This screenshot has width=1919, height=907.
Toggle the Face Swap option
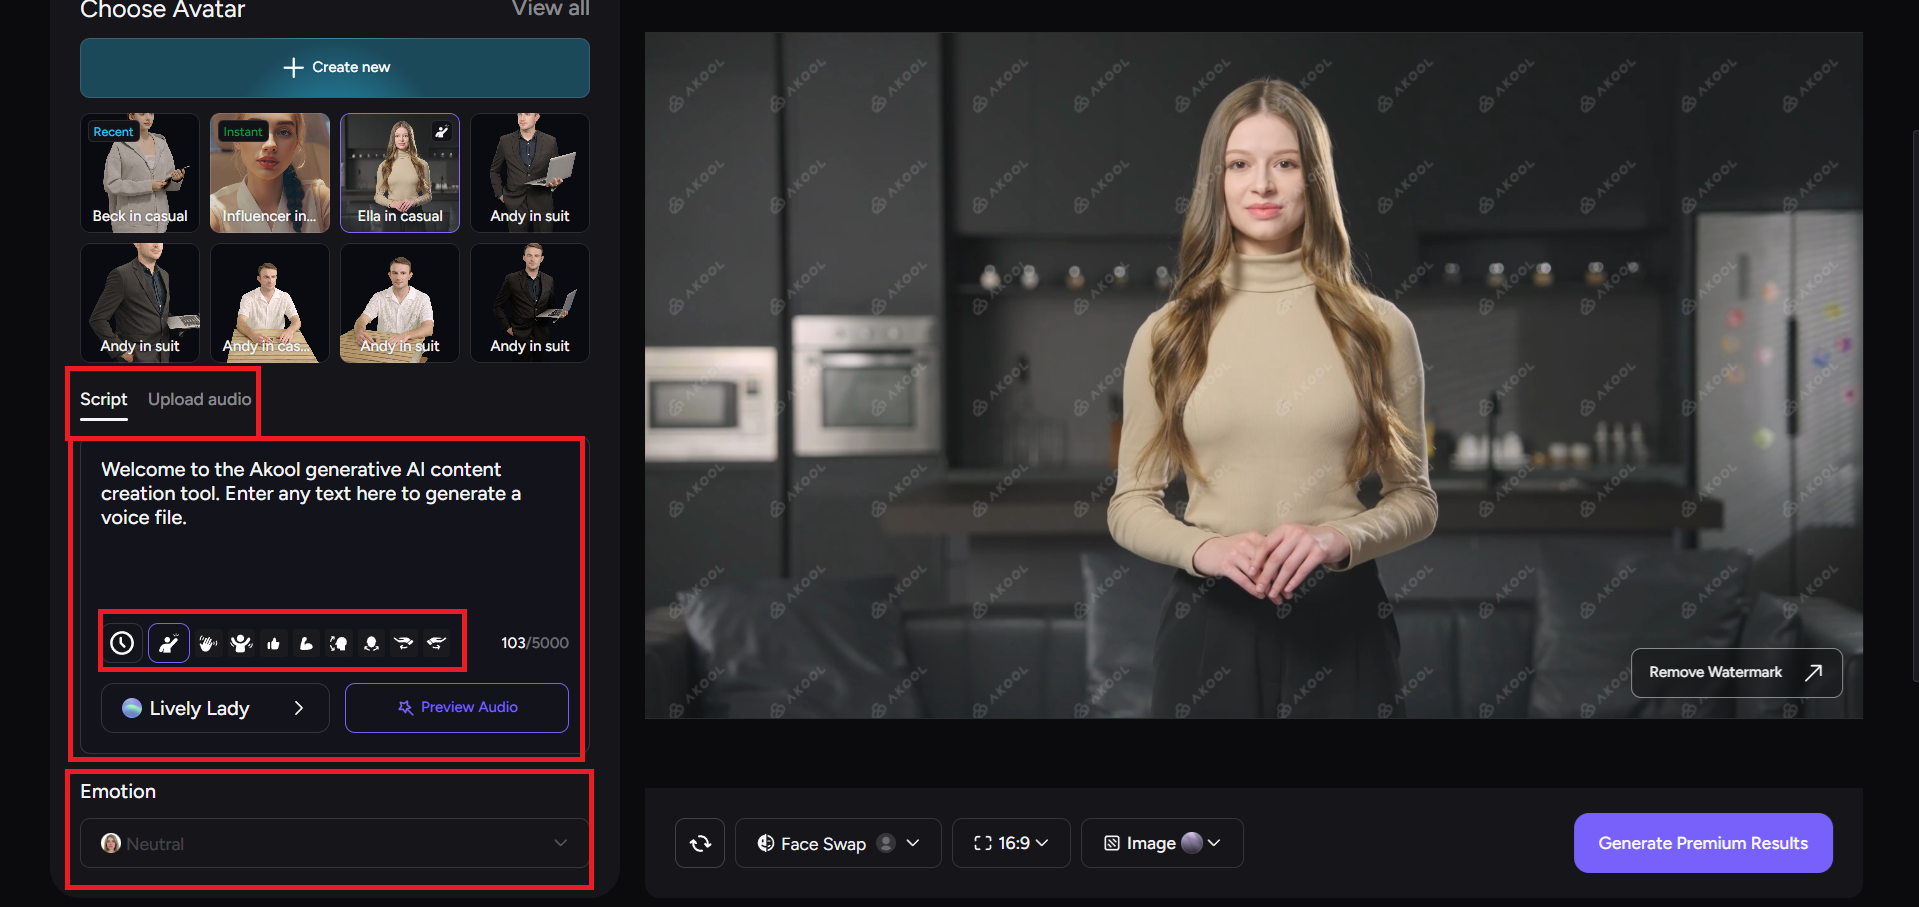point(837,842)
